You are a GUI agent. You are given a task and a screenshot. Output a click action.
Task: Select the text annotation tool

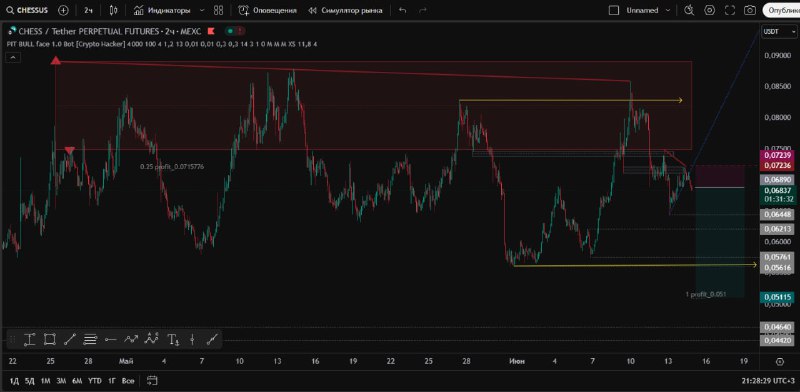[x=173, y=339]
